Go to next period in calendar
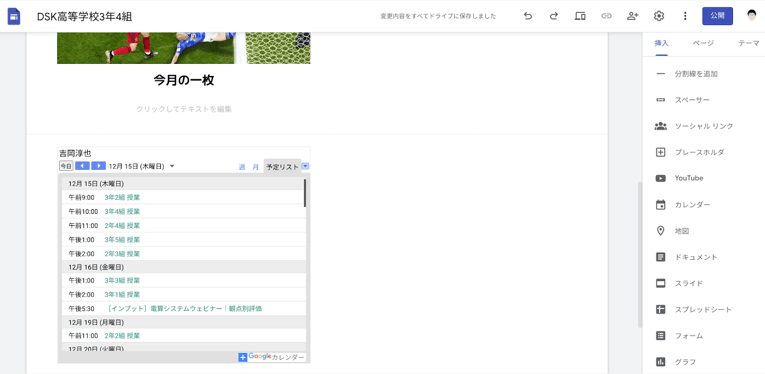The width and height of the screenshot is (765, 374). pyautogui.click(x=99, y=166)
